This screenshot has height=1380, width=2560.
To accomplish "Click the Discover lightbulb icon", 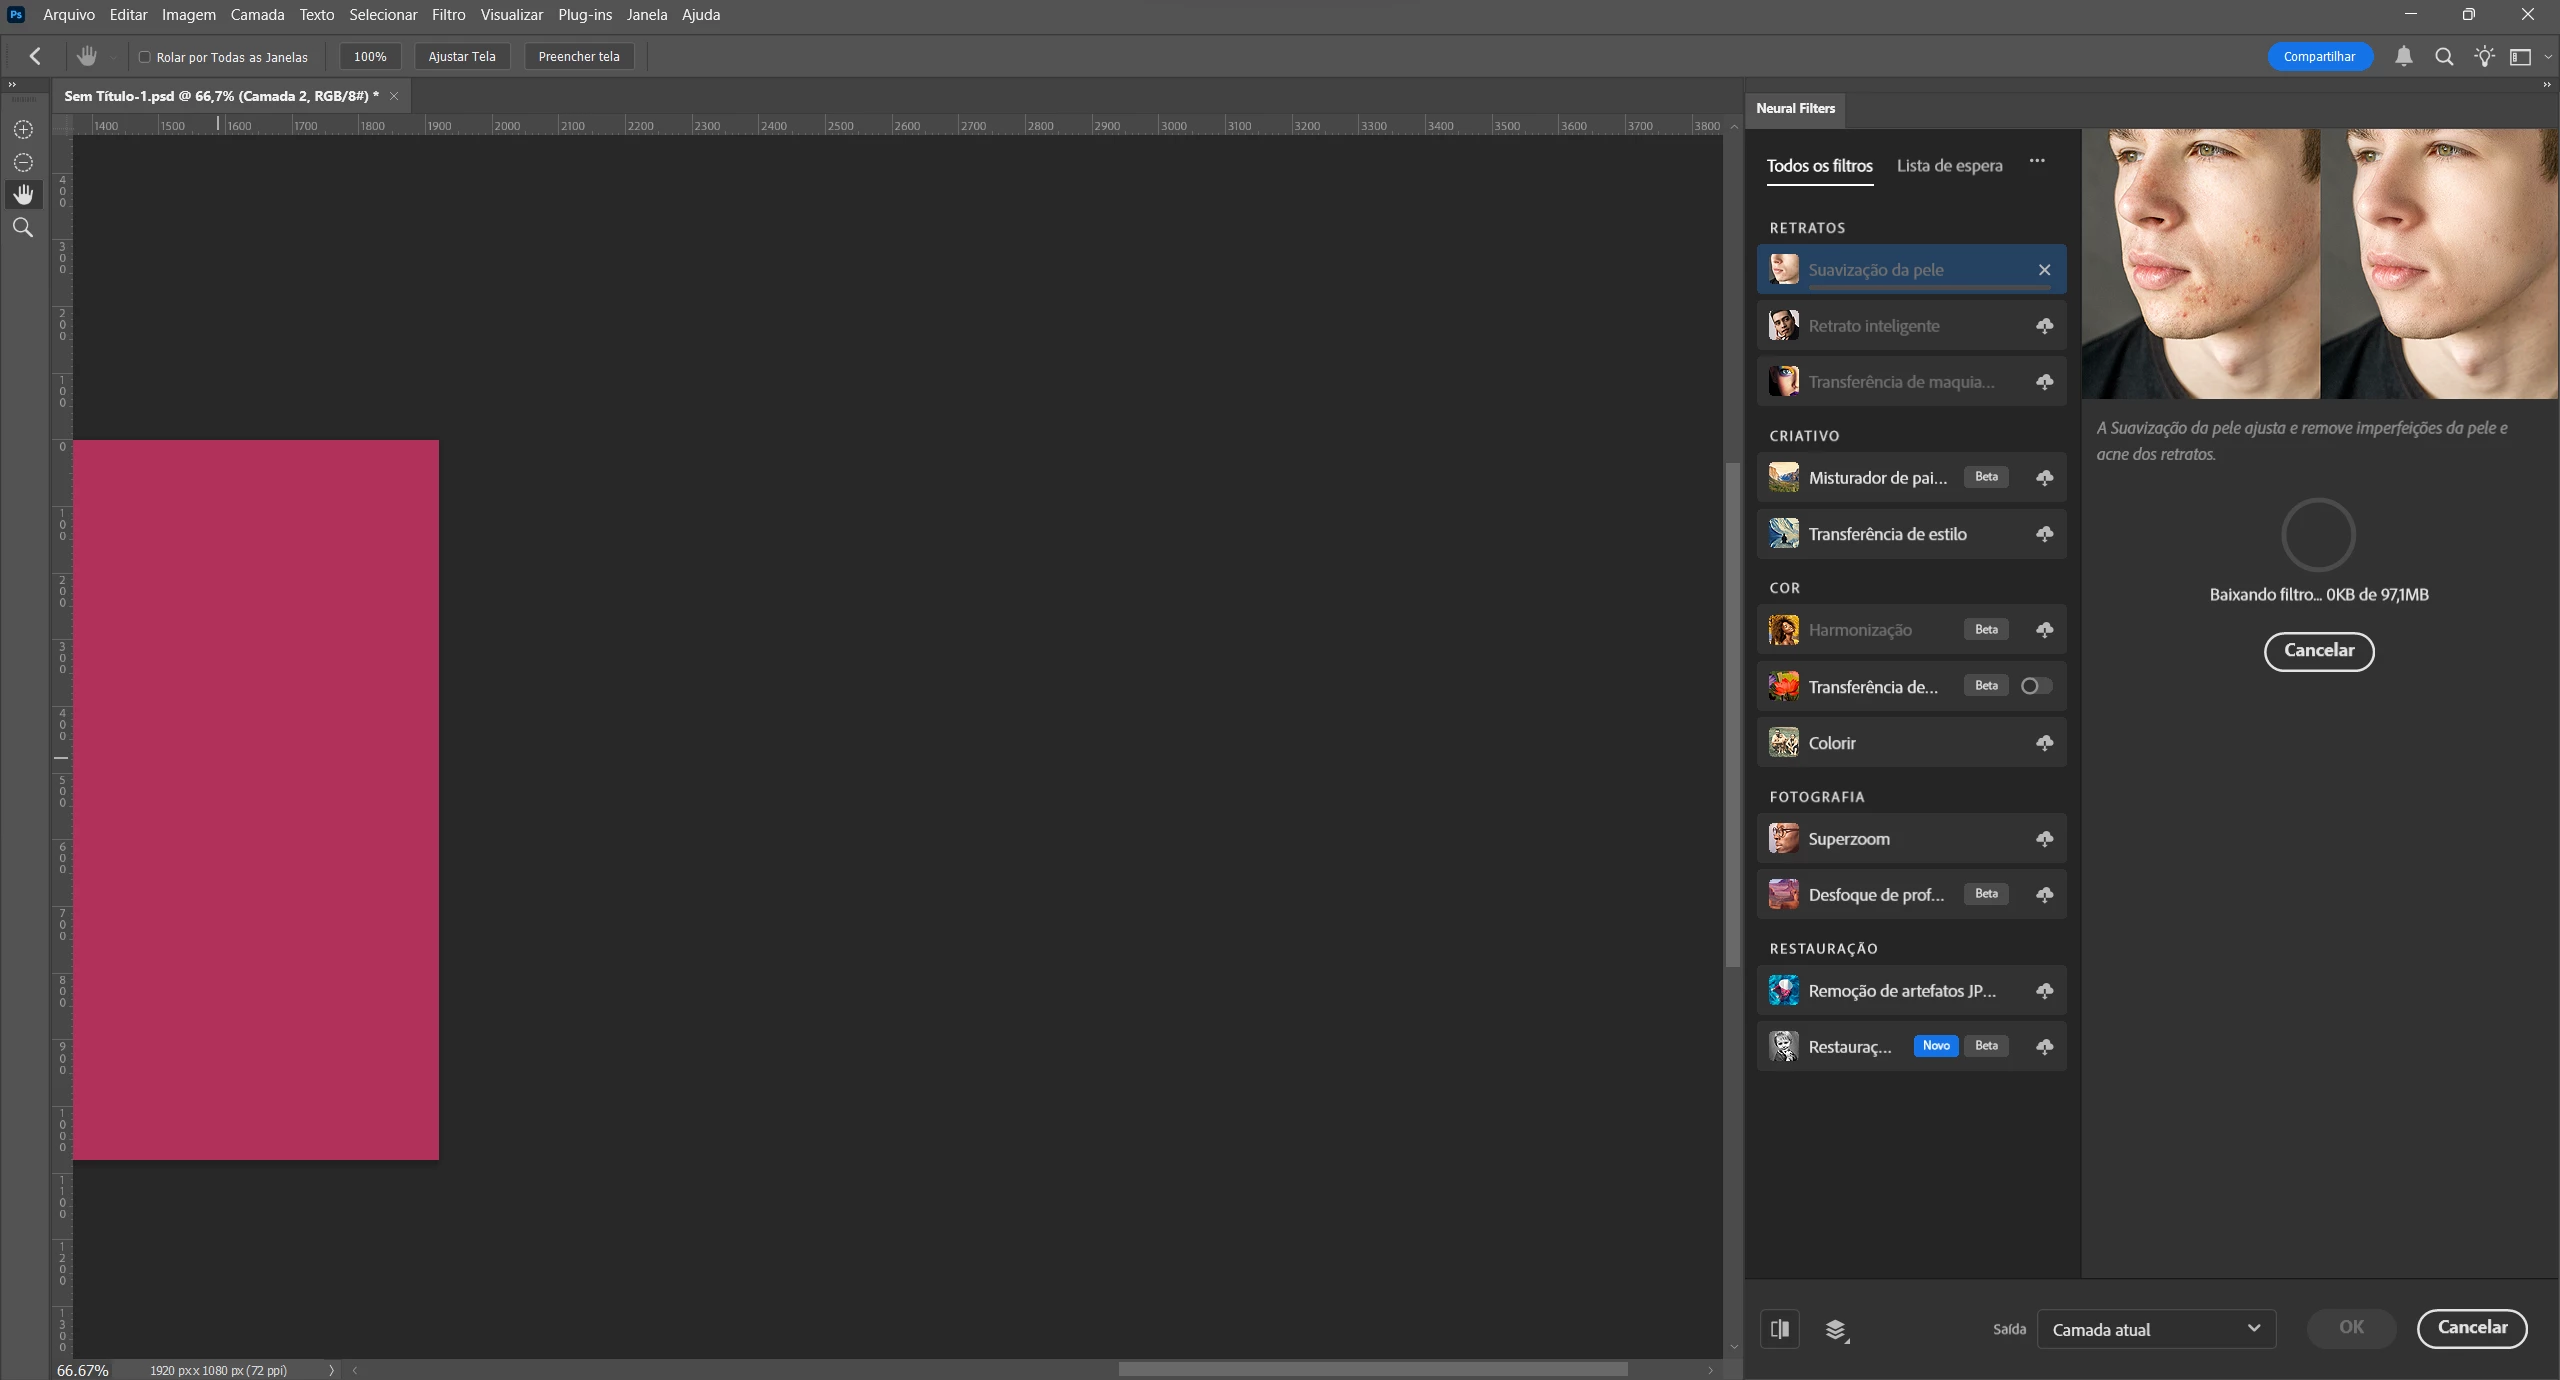I will [x=2484, y=57].
